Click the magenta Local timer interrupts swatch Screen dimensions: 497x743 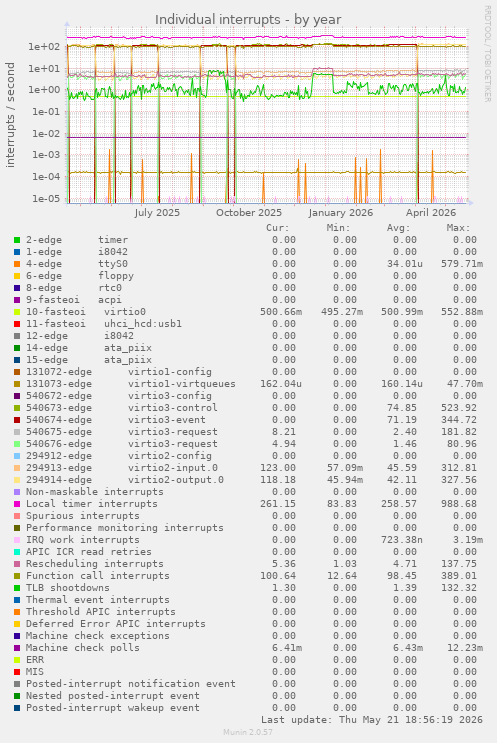pos(17,504)
